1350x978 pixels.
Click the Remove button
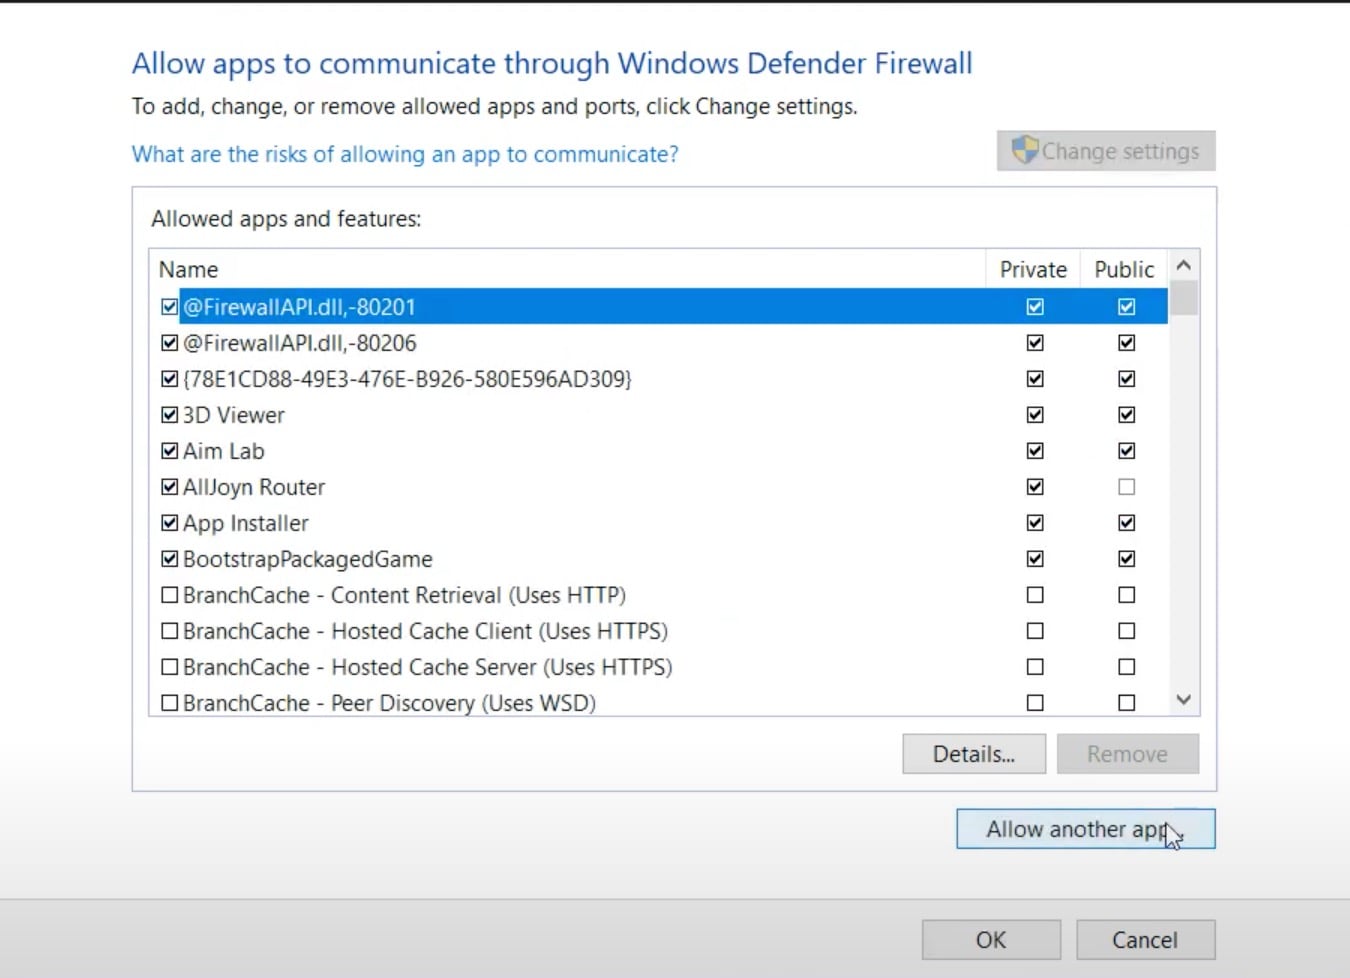point(1127,753)
